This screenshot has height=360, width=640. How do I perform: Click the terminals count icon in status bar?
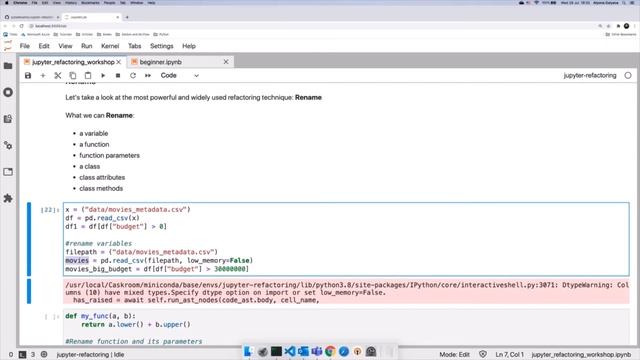(22, 355)
